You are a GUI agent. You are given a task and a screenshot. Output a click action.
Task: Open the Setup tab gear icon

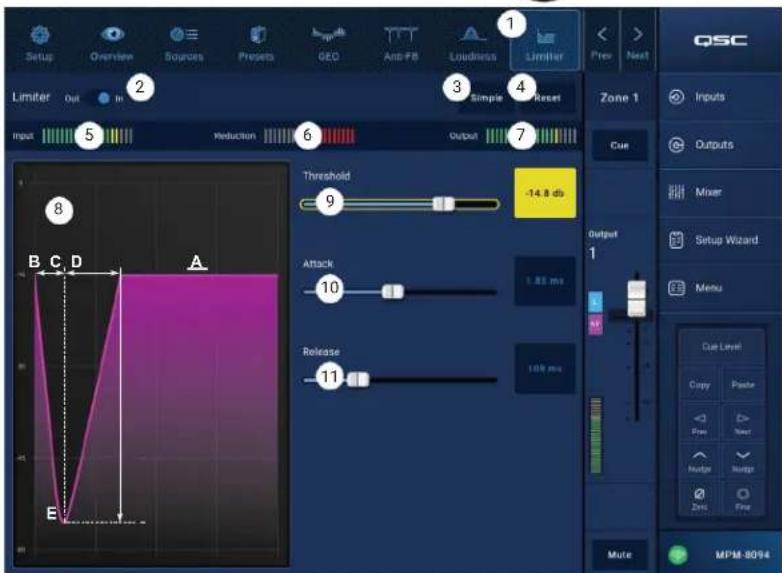pyautogui.click(x=39, y=42)
